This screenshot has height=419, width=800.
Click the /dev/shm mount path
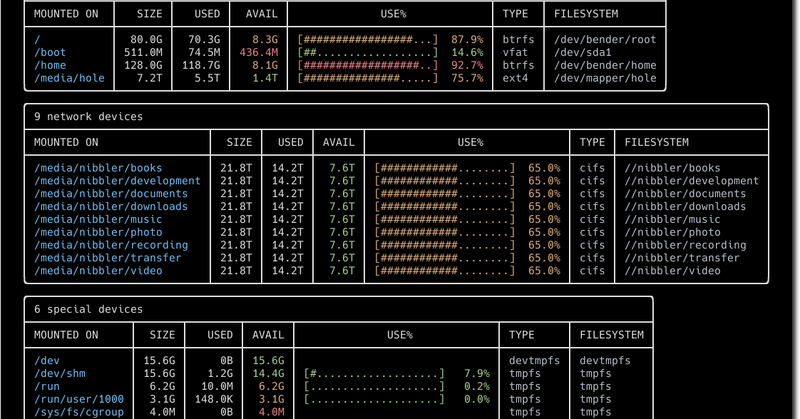60,373
